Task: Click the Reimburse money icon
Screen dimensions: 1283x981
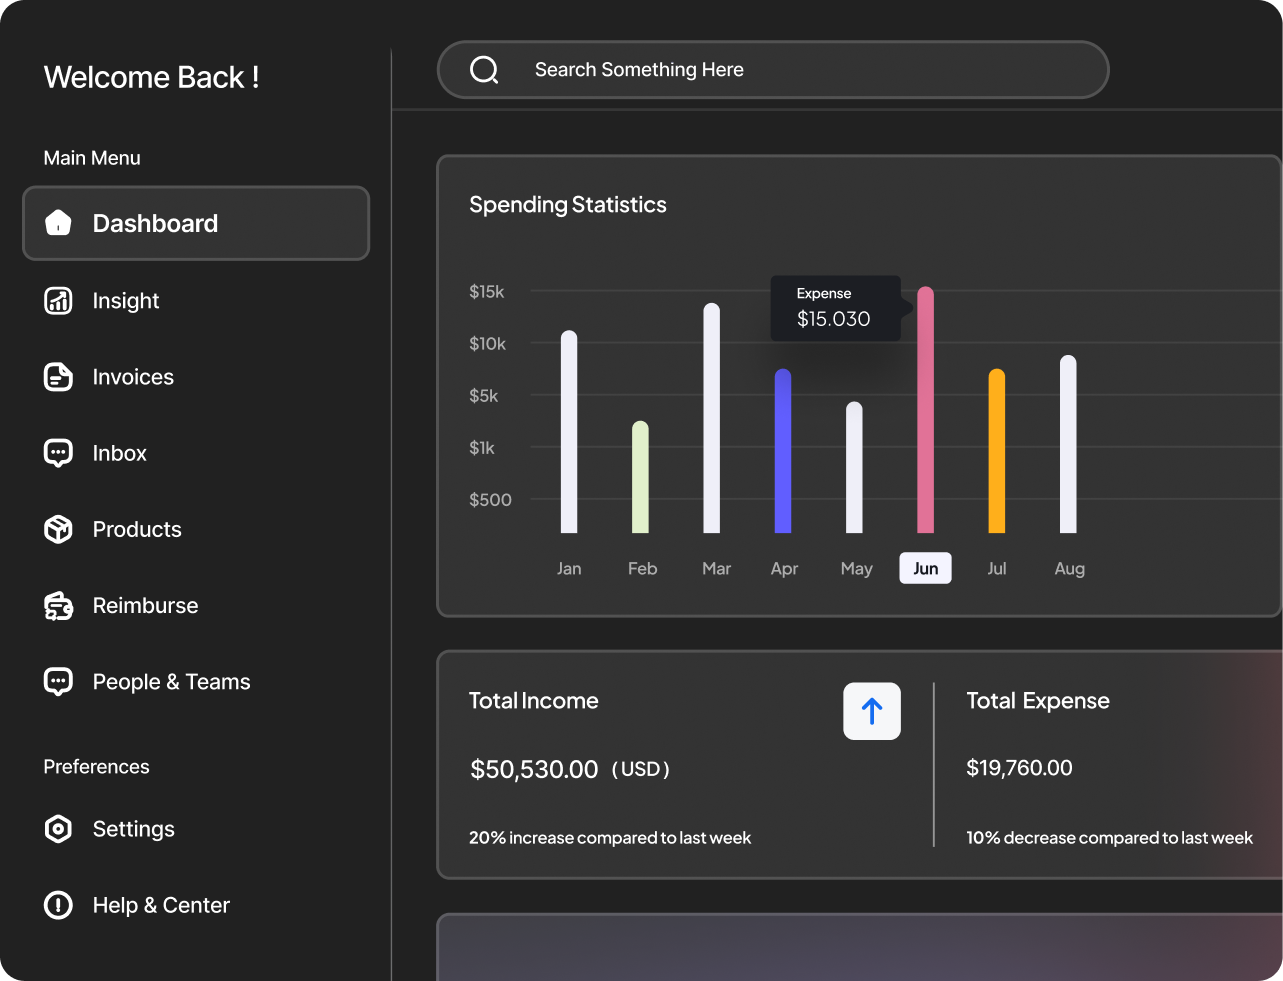Action: click(x=58, y=605)
